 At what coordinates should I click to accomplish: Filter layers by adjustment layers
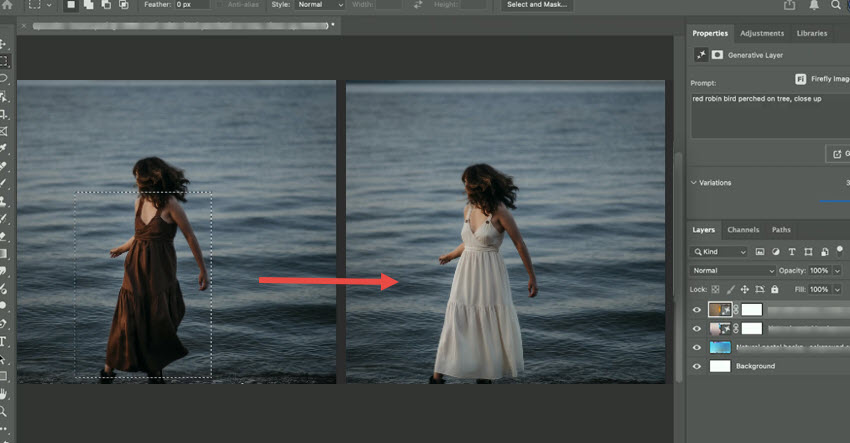pos(776,252)
